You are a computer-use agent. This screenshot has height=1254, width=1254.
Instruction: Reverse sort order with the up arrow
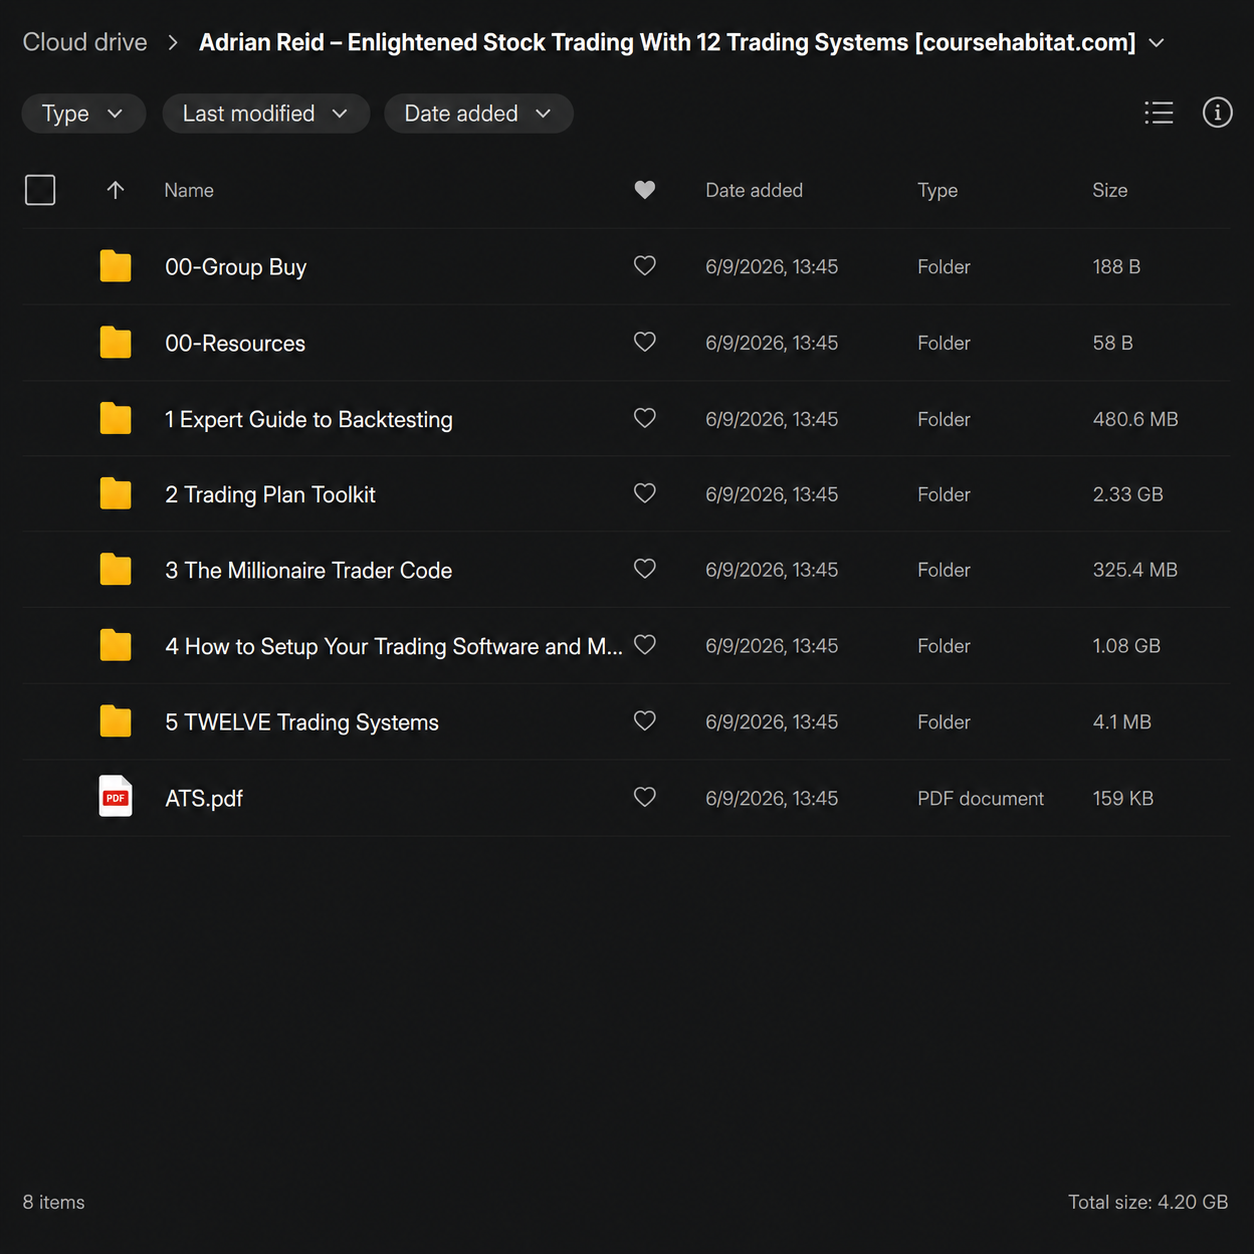click(115, 190)
